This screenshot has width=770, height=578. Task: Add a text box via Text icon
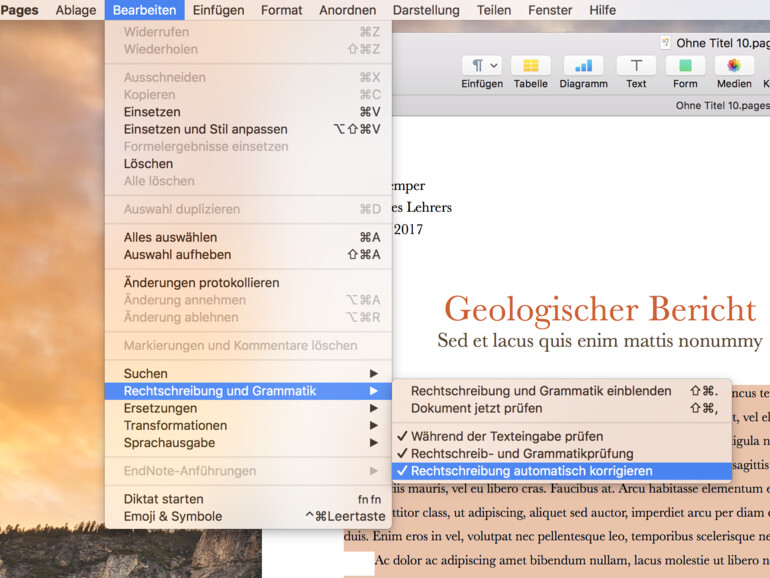(x=636, y=65)
